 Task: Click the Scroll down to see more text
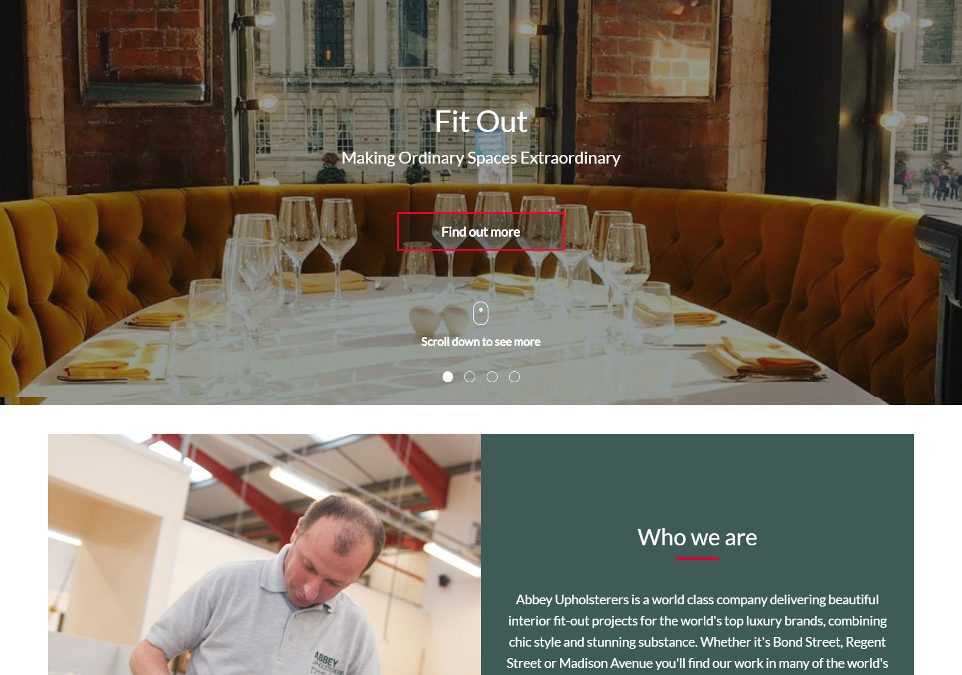(480, 342)
